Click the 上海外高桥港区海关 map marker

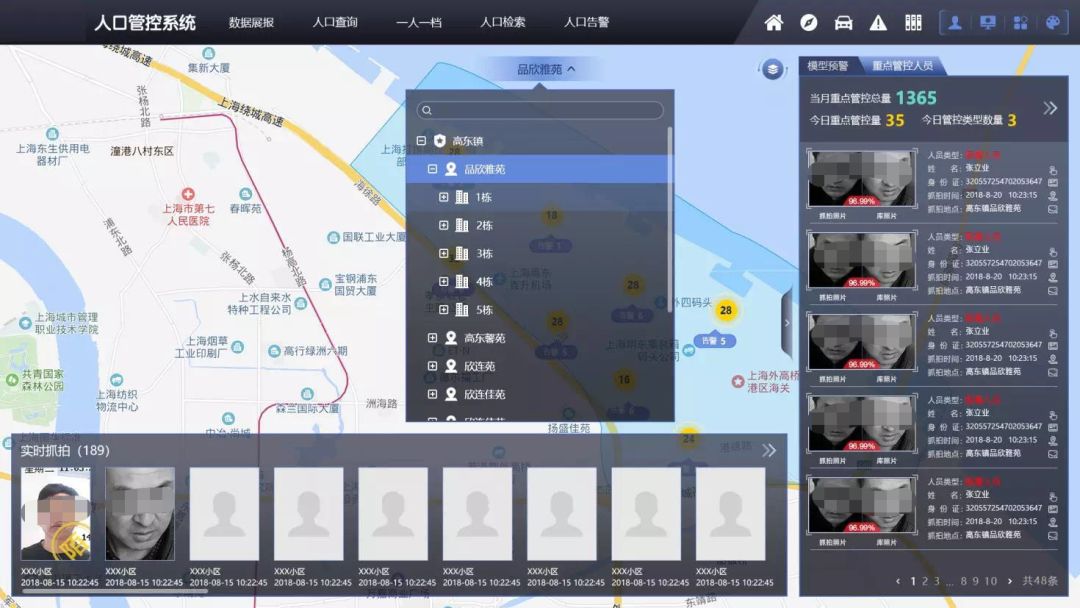pos(738,381)
